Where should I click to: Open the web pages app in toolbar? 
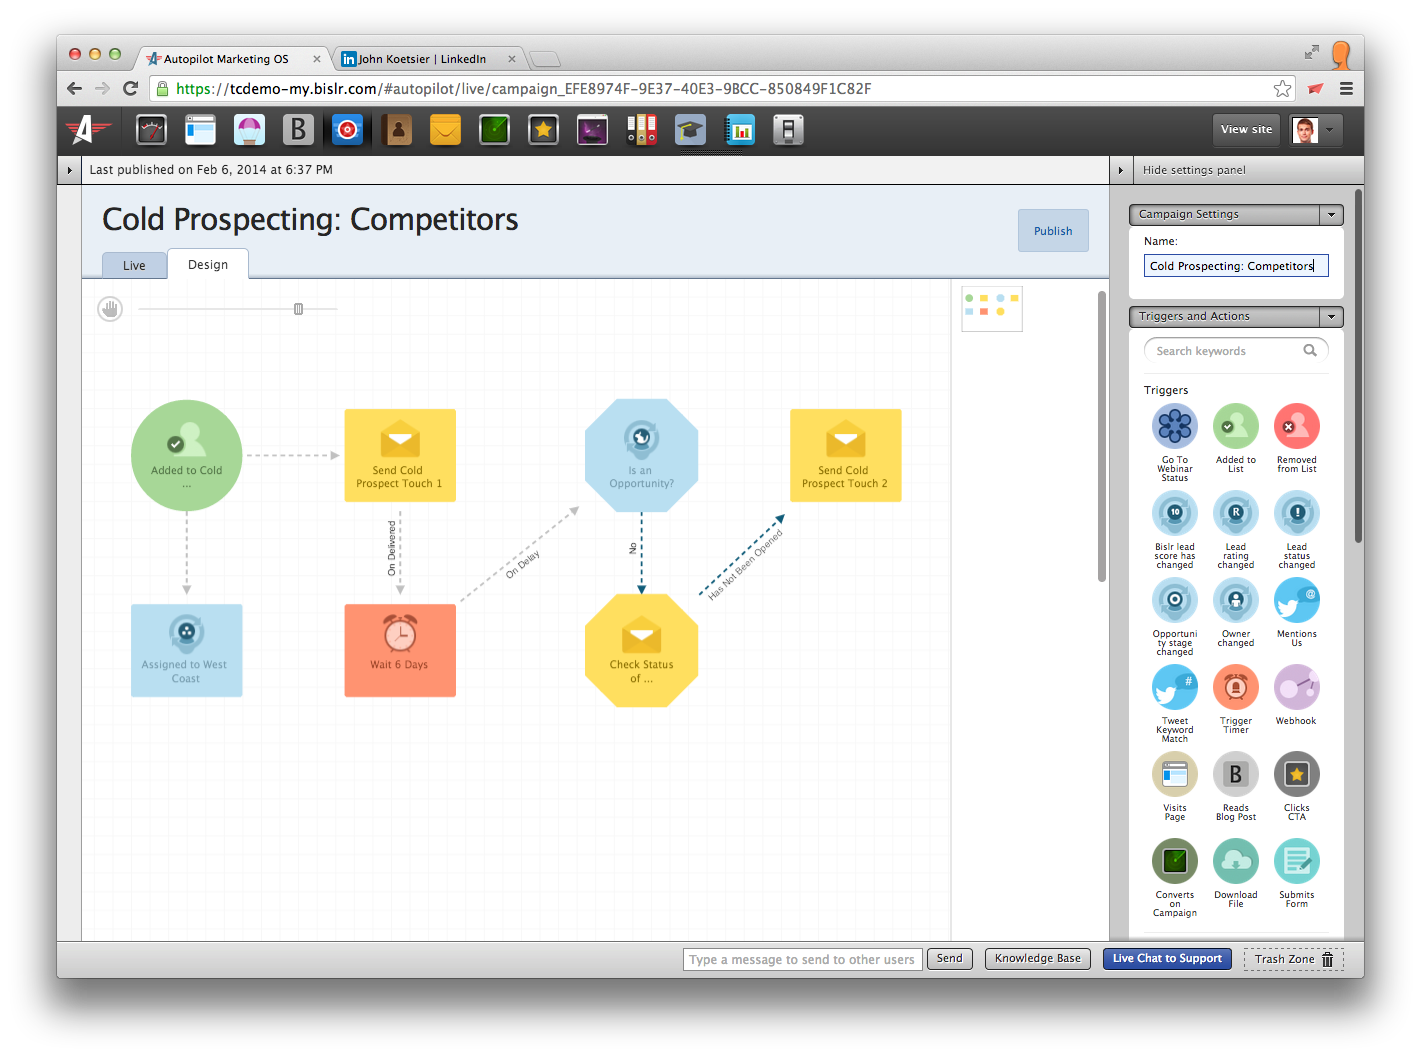(x=200, y=130)
